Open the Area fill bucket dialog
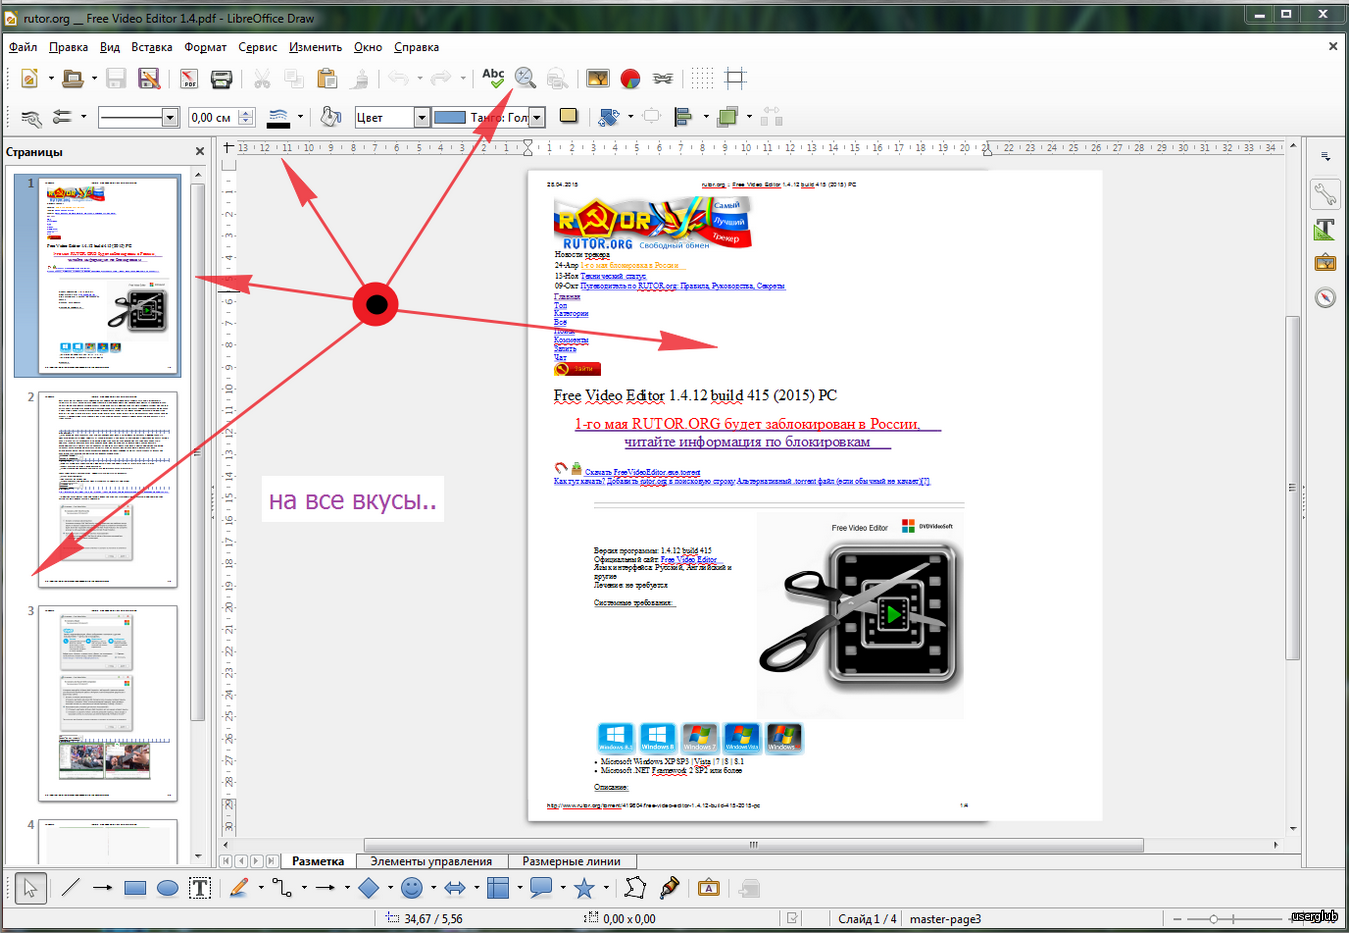 tap(331, 117)
